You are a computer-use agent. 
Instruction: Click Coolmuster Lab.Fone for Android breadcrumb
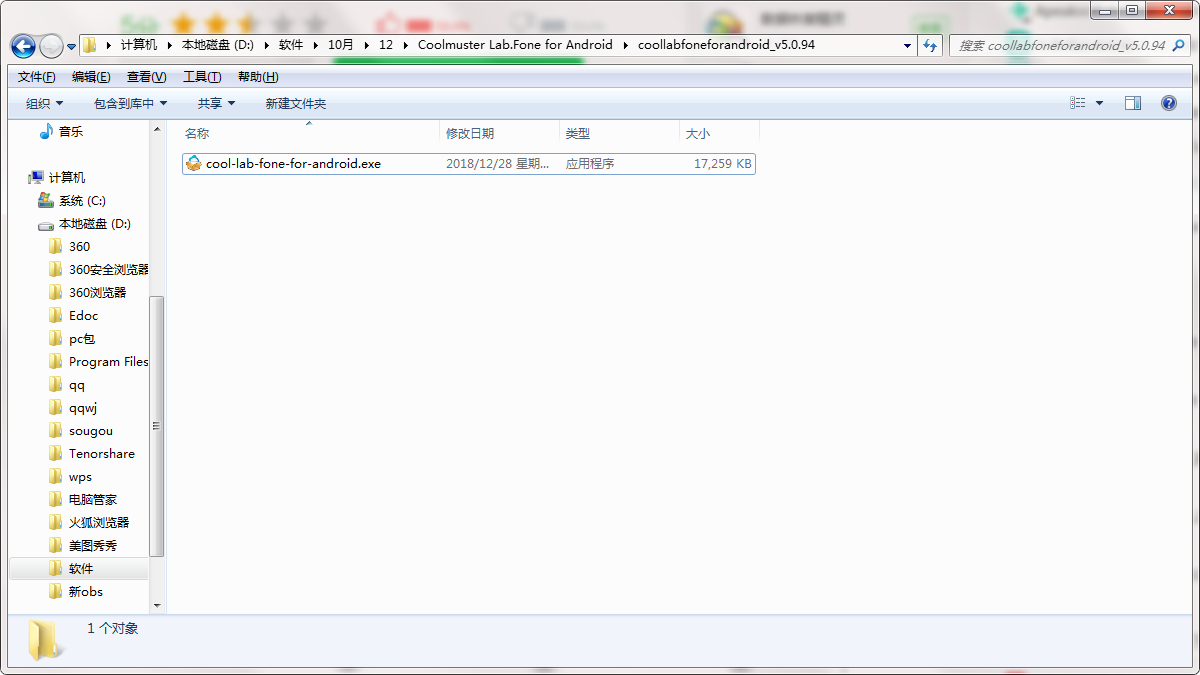click(x=515, y=45)
